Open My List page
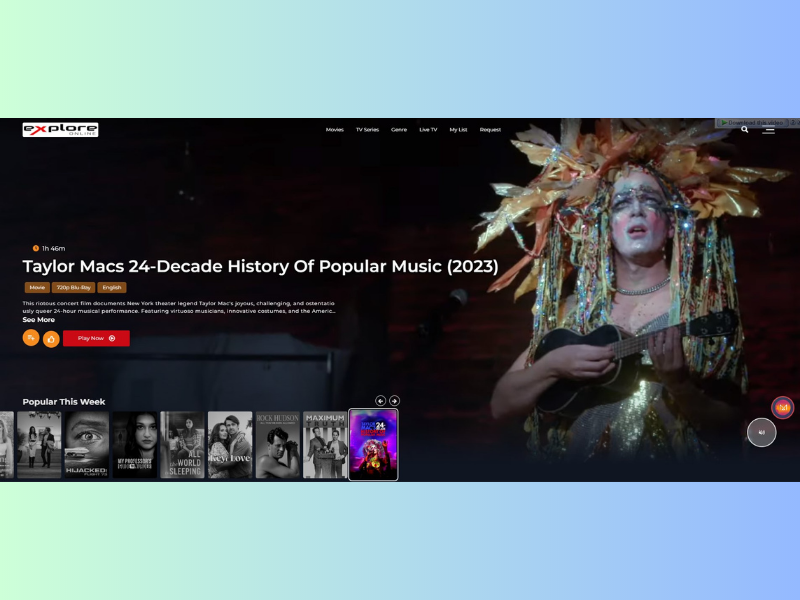Viewport: 800px width, 600px height. tap(458, 130)
